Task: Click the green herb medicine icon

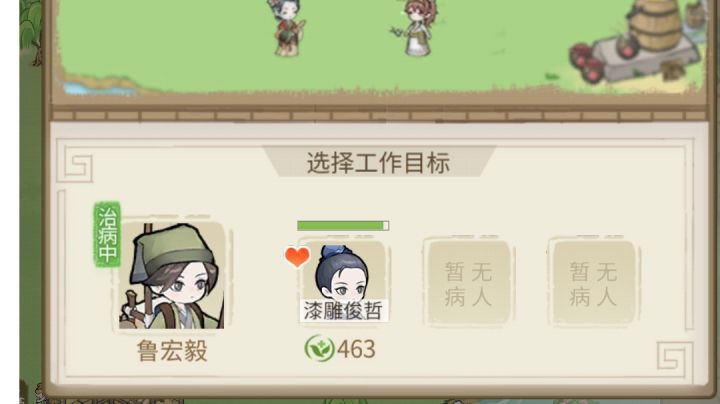Action: [x=319, y=348]
